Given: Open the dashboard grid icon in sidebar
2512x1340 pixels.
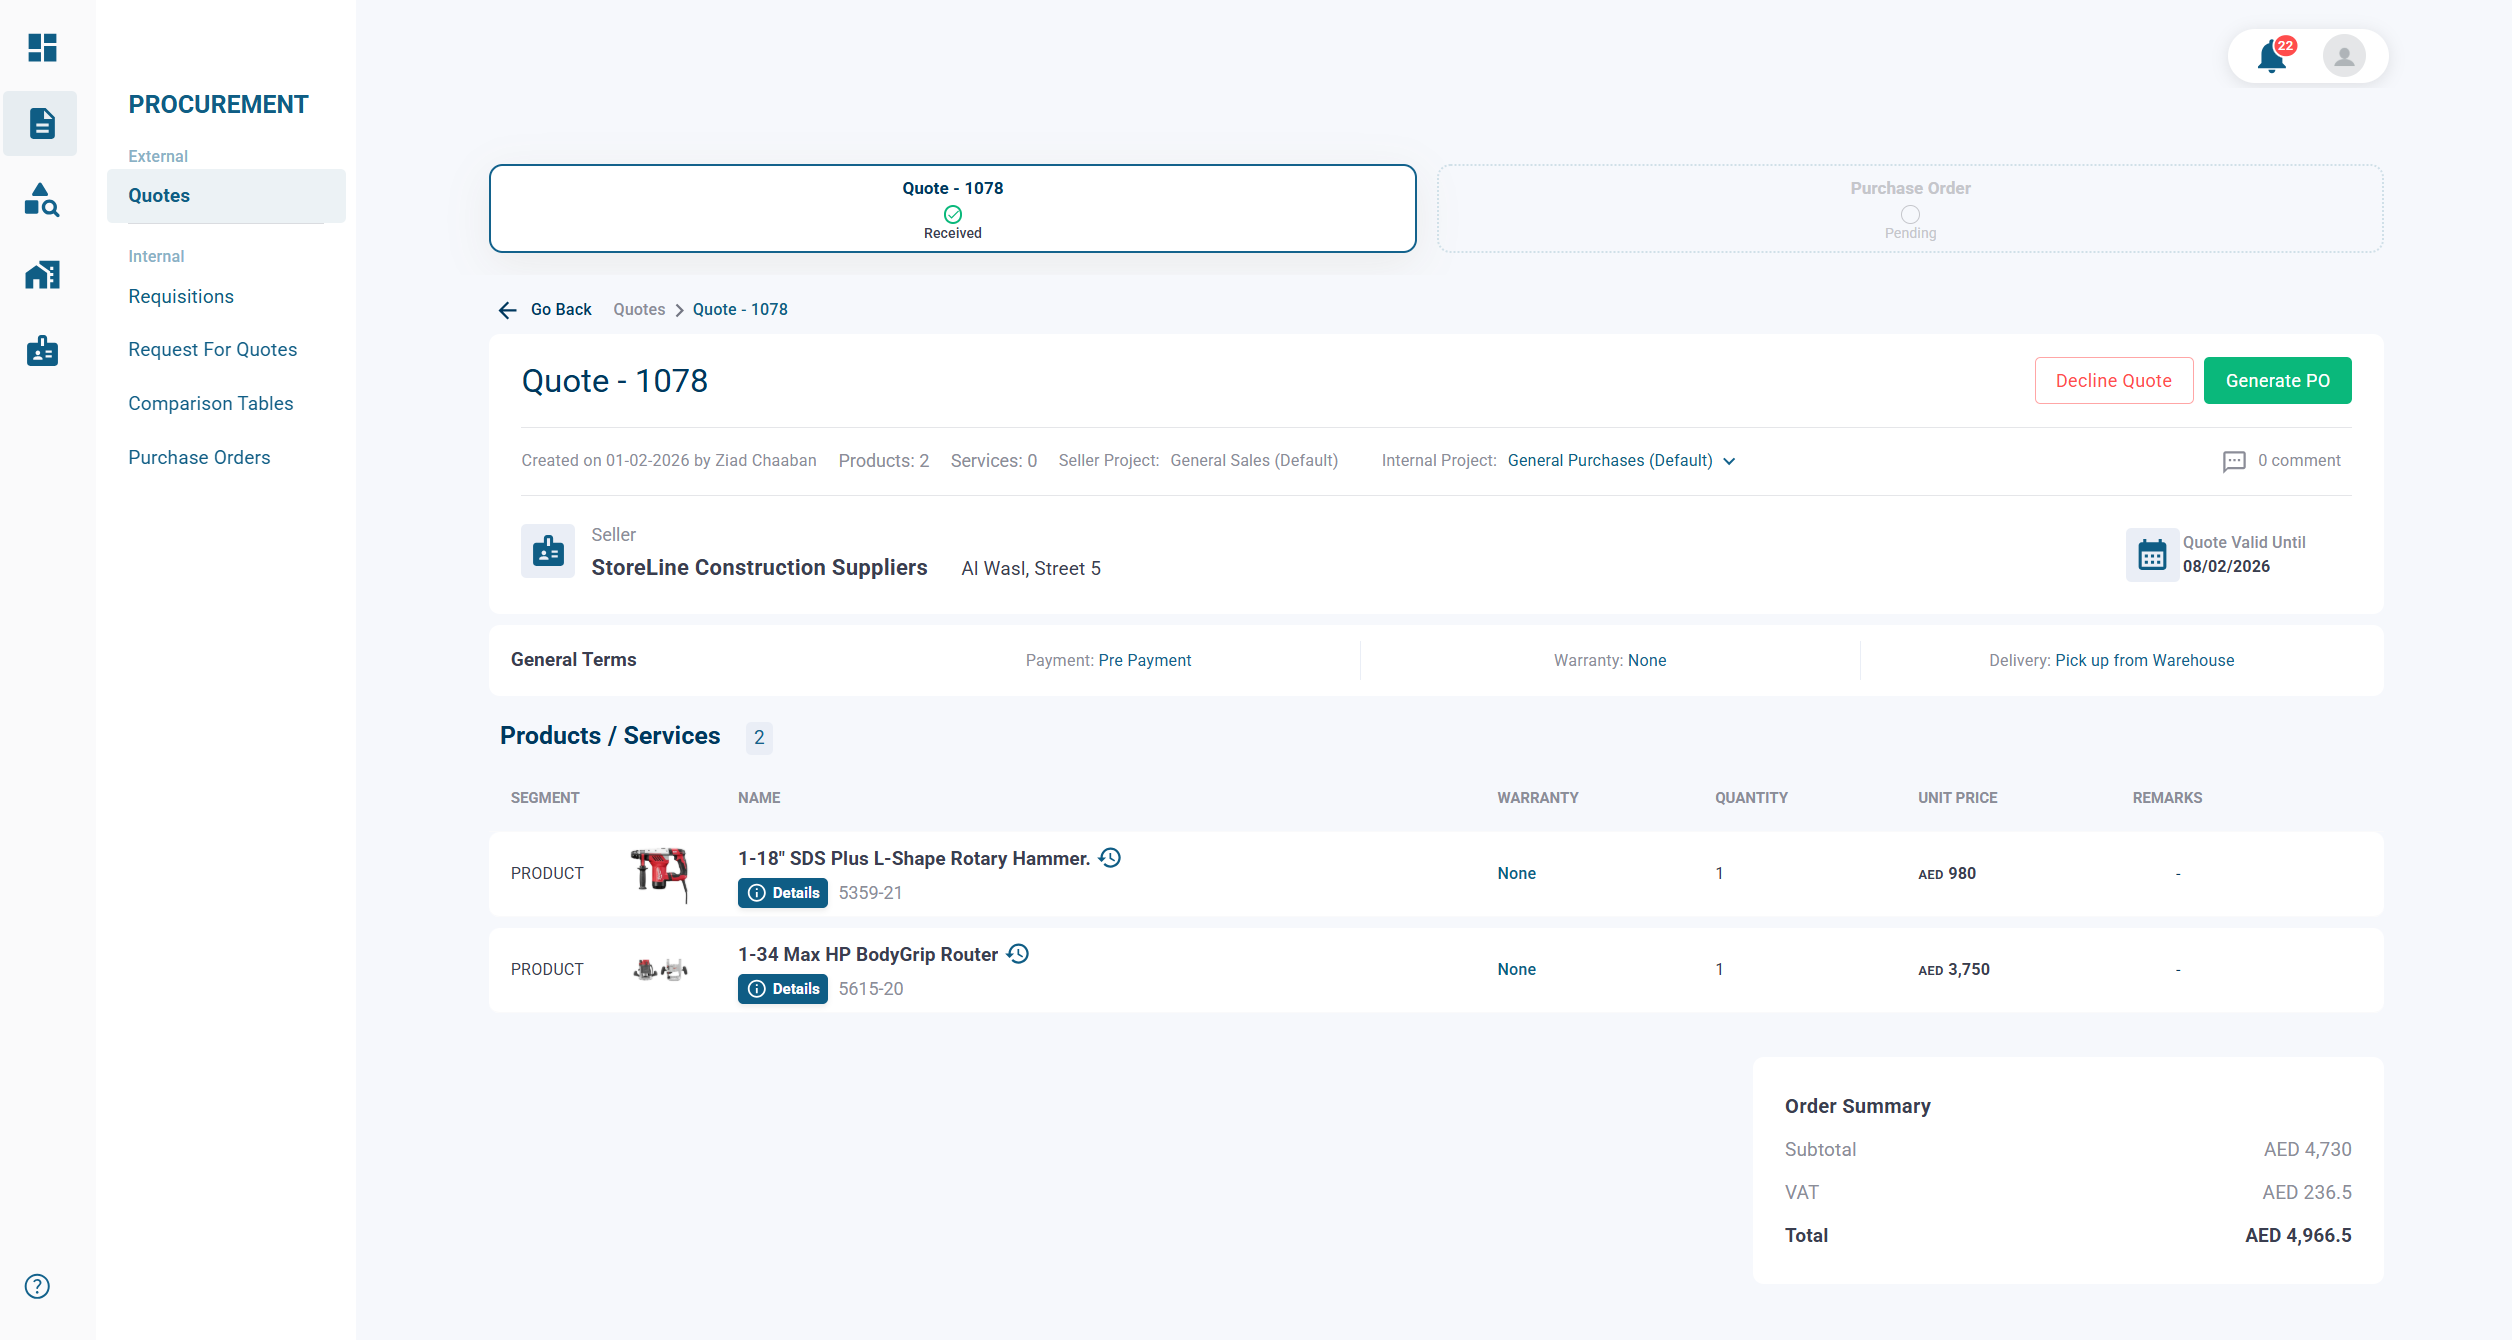Looking at the screenshot, I should coord(42,47).
